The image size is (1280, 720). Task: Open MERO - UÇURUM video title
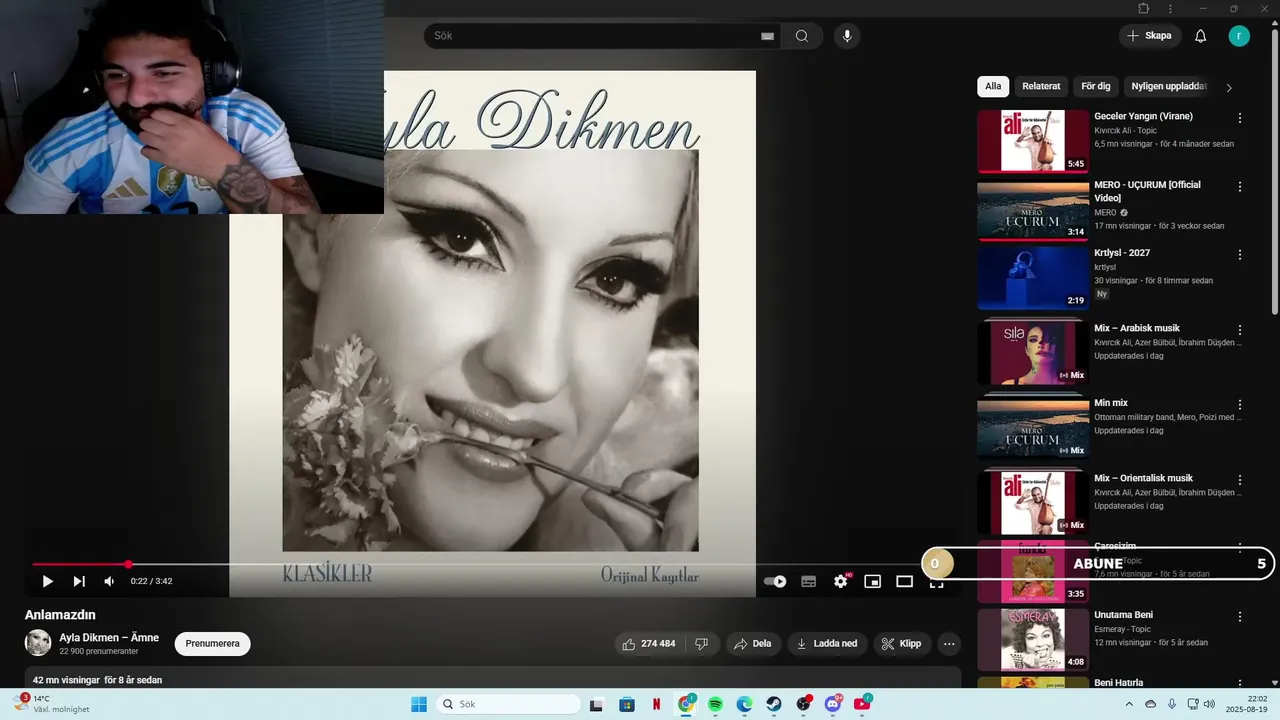pyautogui.click(x=1147, y=191)
